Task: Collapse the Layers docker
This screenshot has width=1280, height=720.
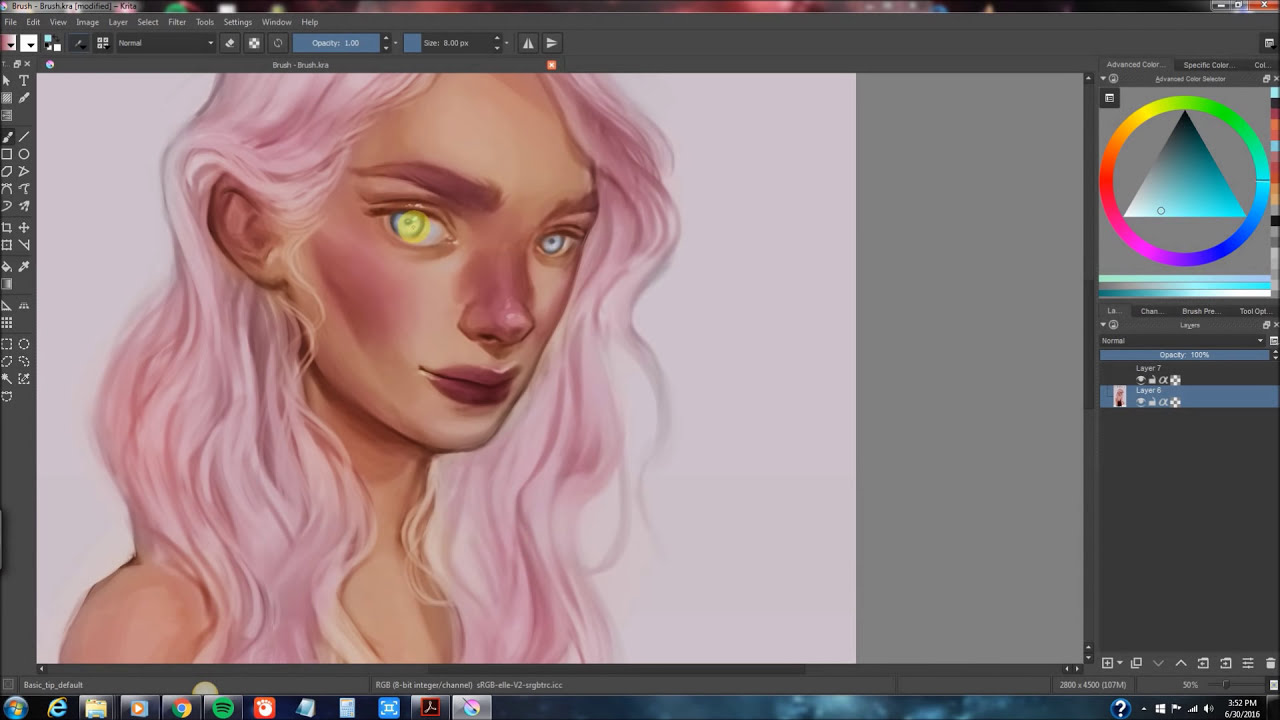Action: click(1104, 325)
